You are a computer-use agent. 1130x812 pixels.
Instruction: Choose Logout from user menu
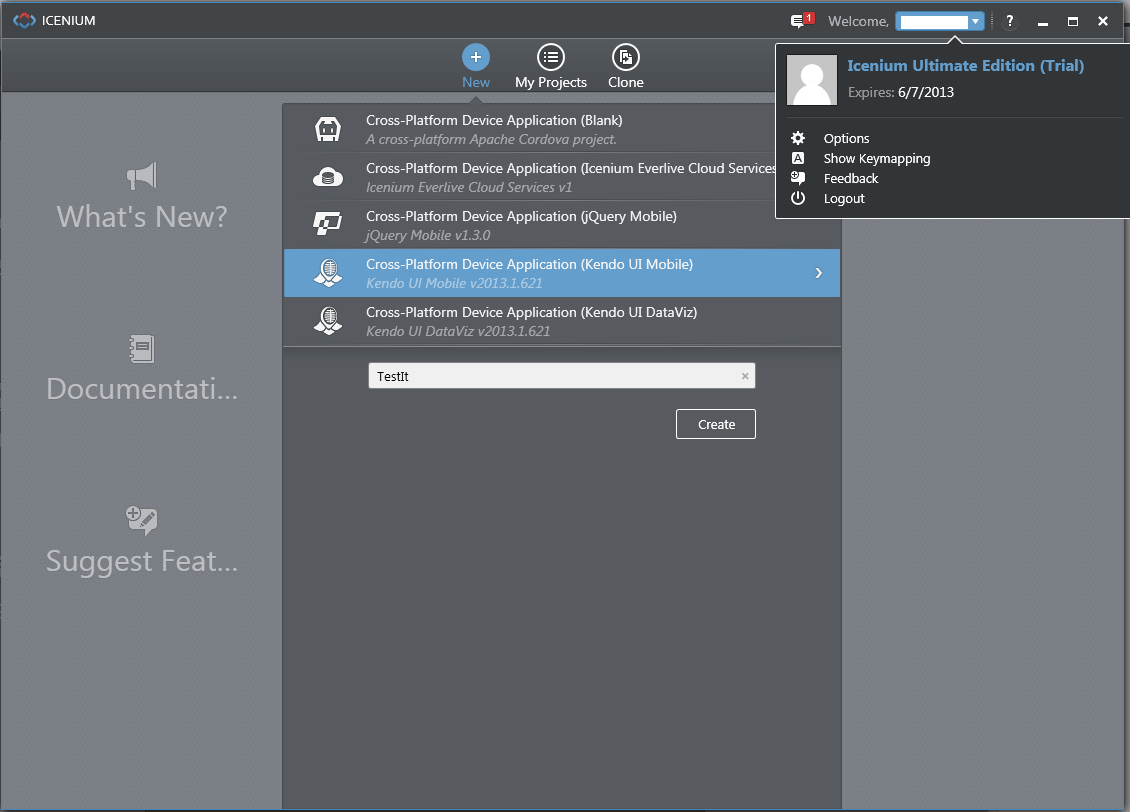point(844,199)
